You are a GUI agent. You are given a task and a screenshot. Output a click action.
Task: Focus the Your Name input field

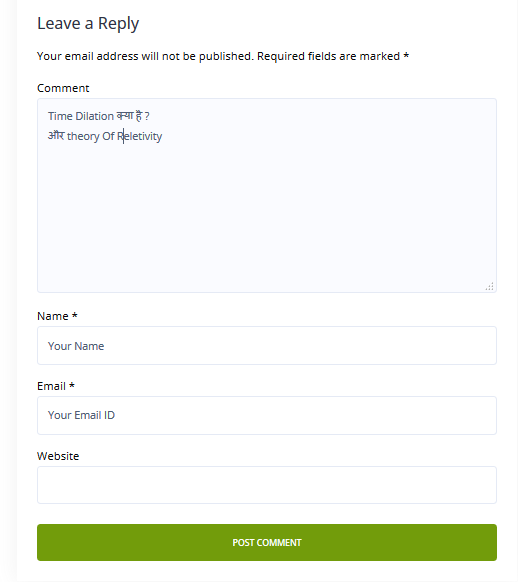click(x=267, y=346)
